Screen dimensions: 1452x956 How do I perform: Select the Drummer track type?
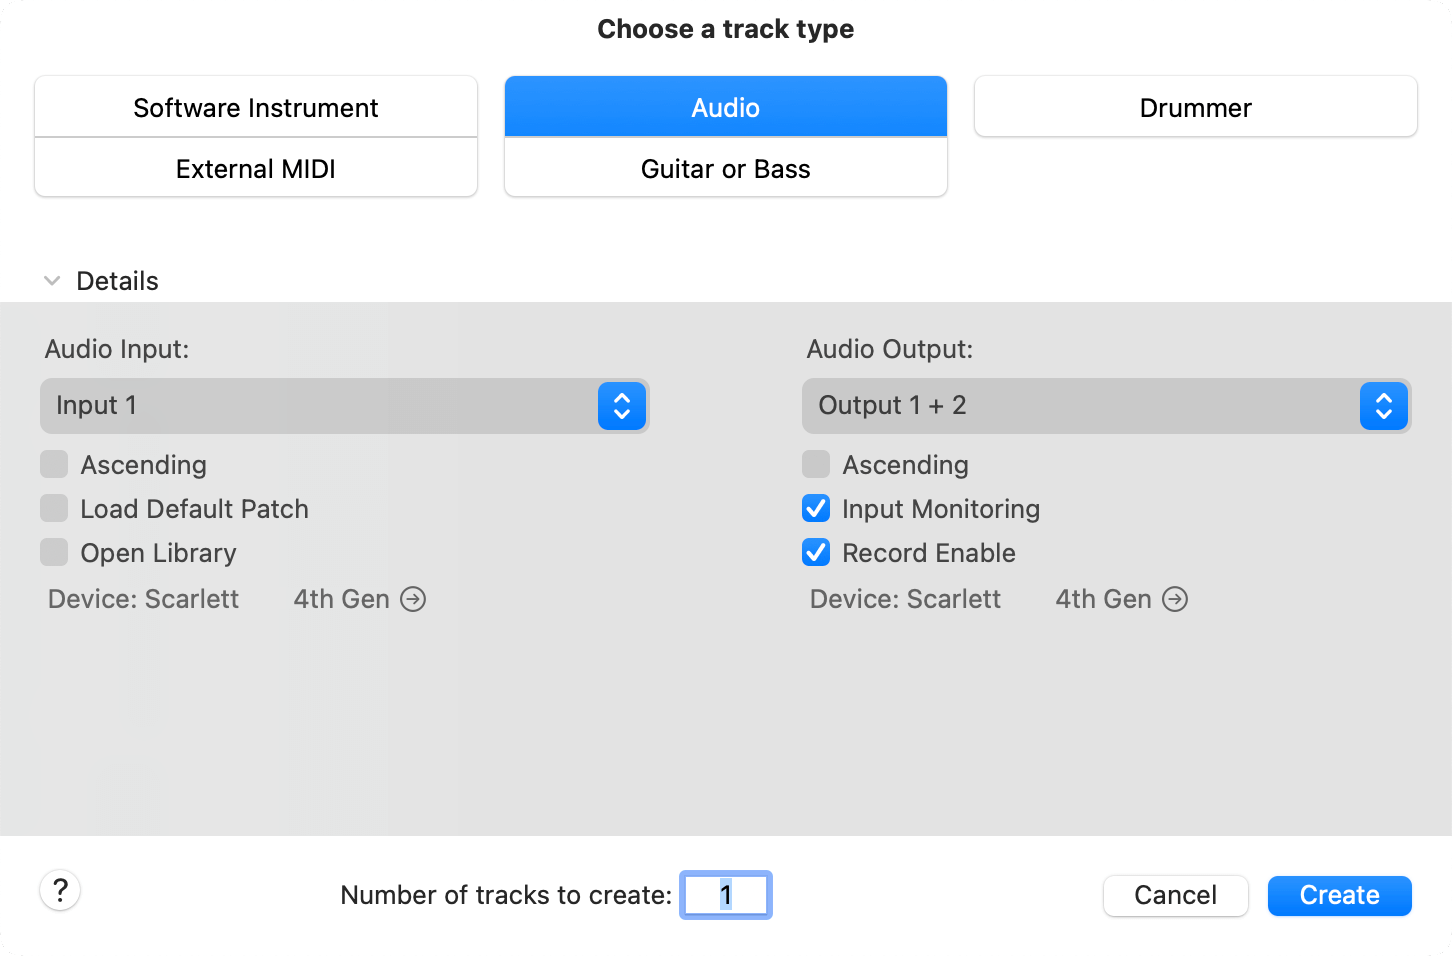[x=1195, y=107]
